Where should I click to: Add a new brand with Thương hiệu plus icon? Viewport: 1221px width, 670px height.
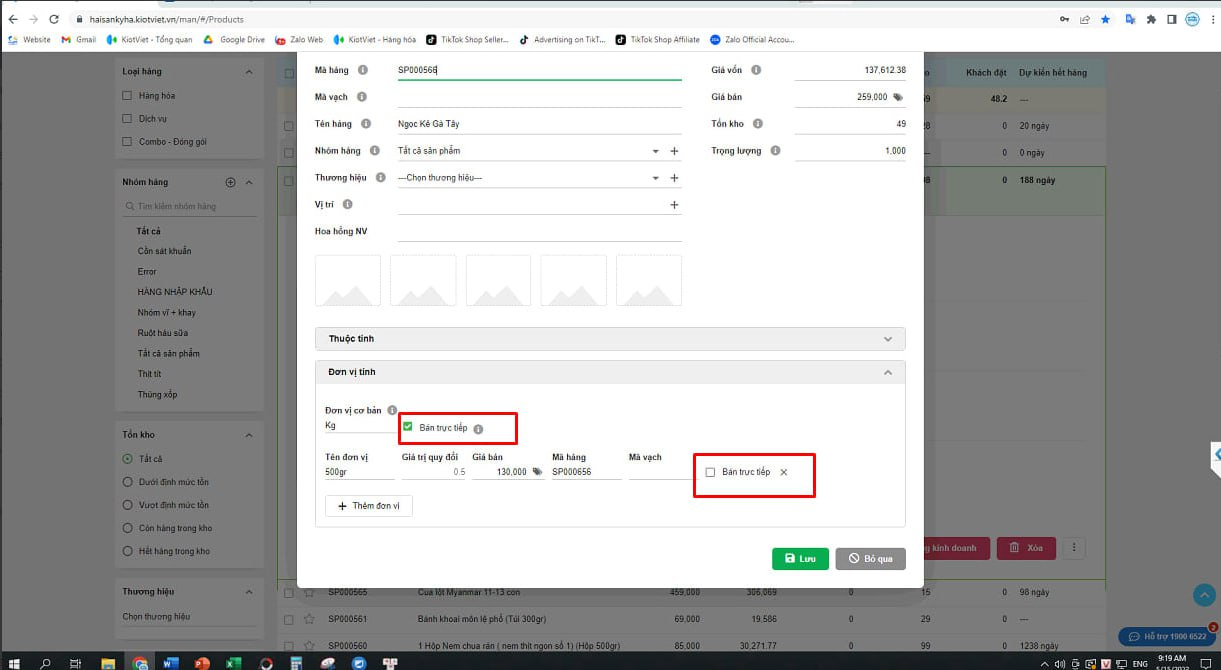click(x=674, y=178)
